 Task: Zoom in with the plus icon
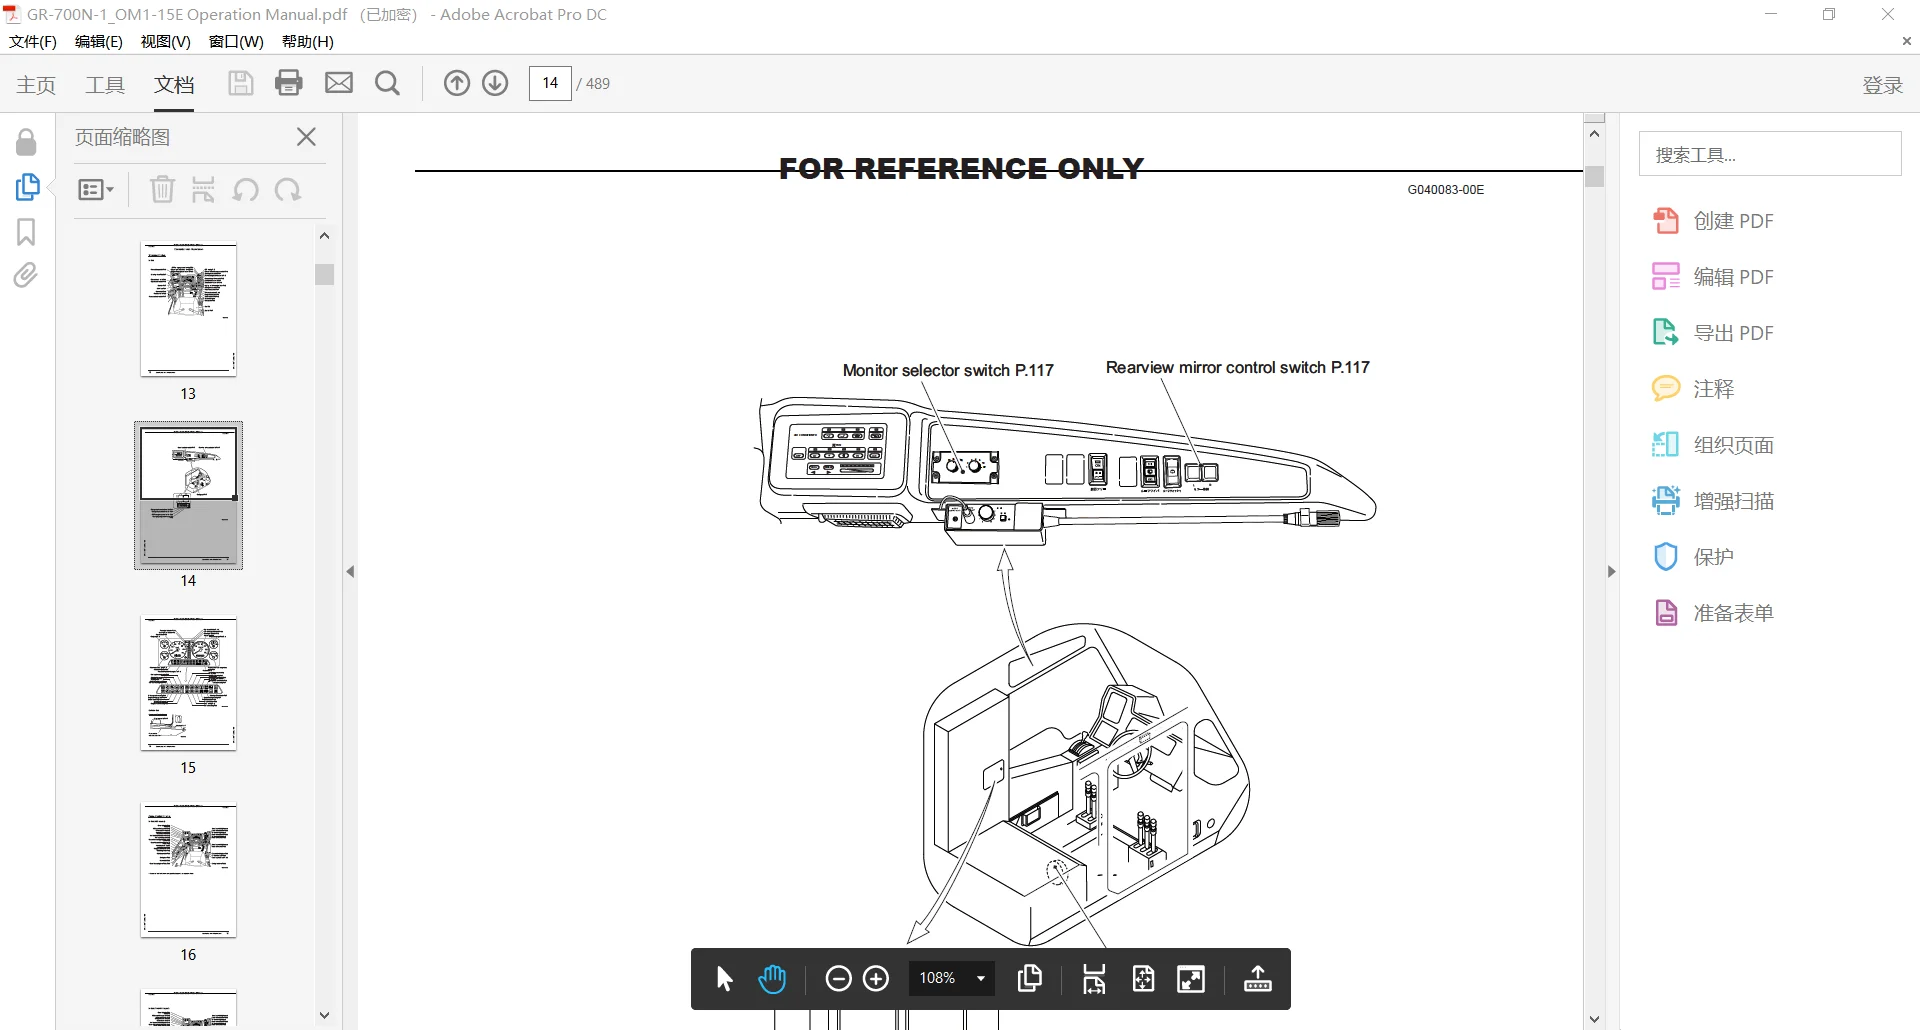click(x=876, y=979)
